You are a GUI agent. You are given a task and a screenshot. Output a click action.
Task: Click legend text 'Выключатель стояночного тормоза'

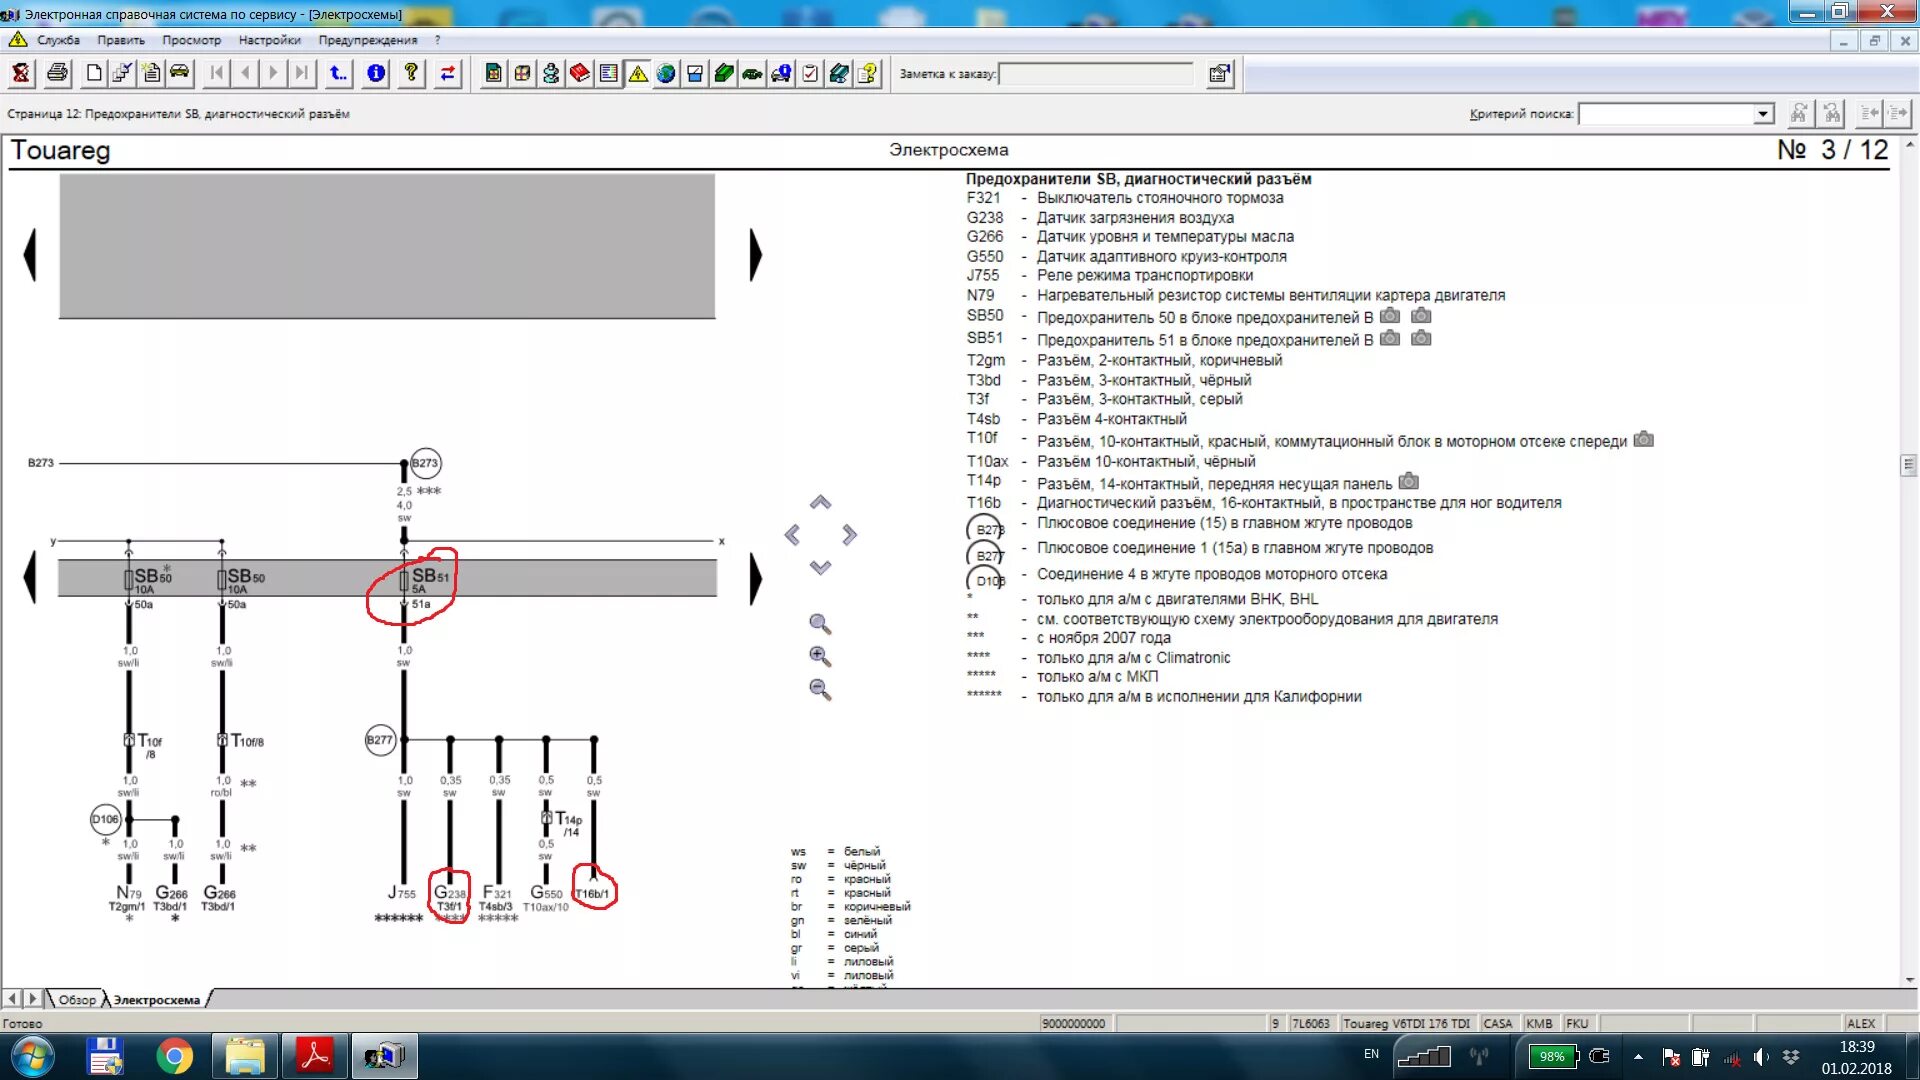tap(1160, 198)
